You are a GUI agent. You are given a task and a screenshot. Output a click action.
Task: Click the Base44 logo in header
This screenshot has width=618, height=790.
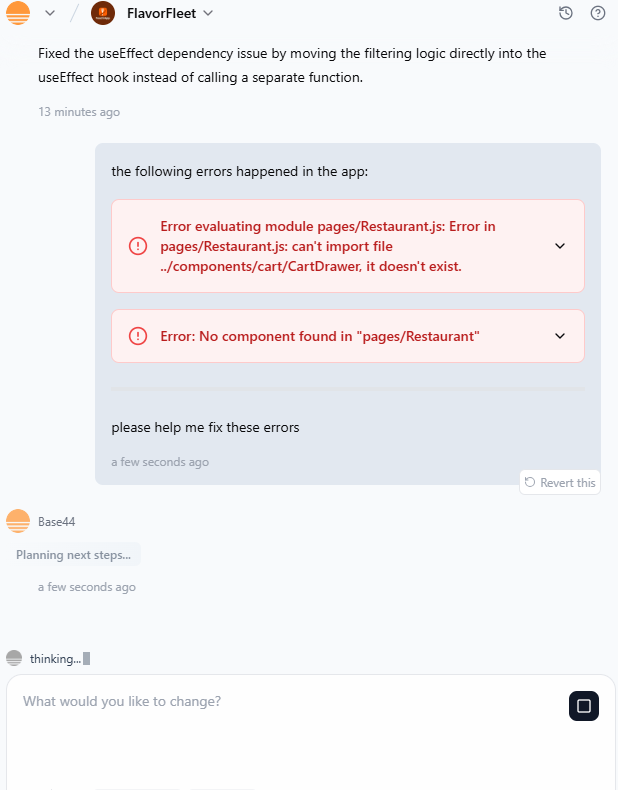point(18,13)
